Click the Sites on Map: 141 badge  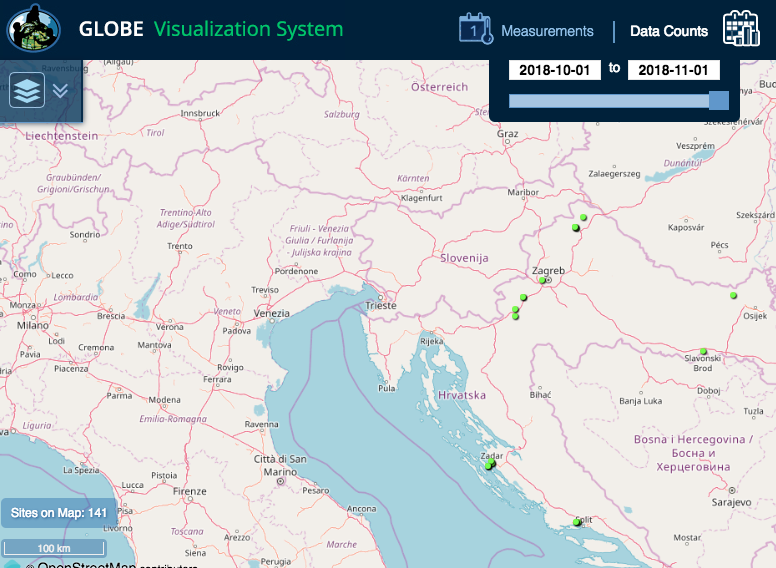point(58,513)
